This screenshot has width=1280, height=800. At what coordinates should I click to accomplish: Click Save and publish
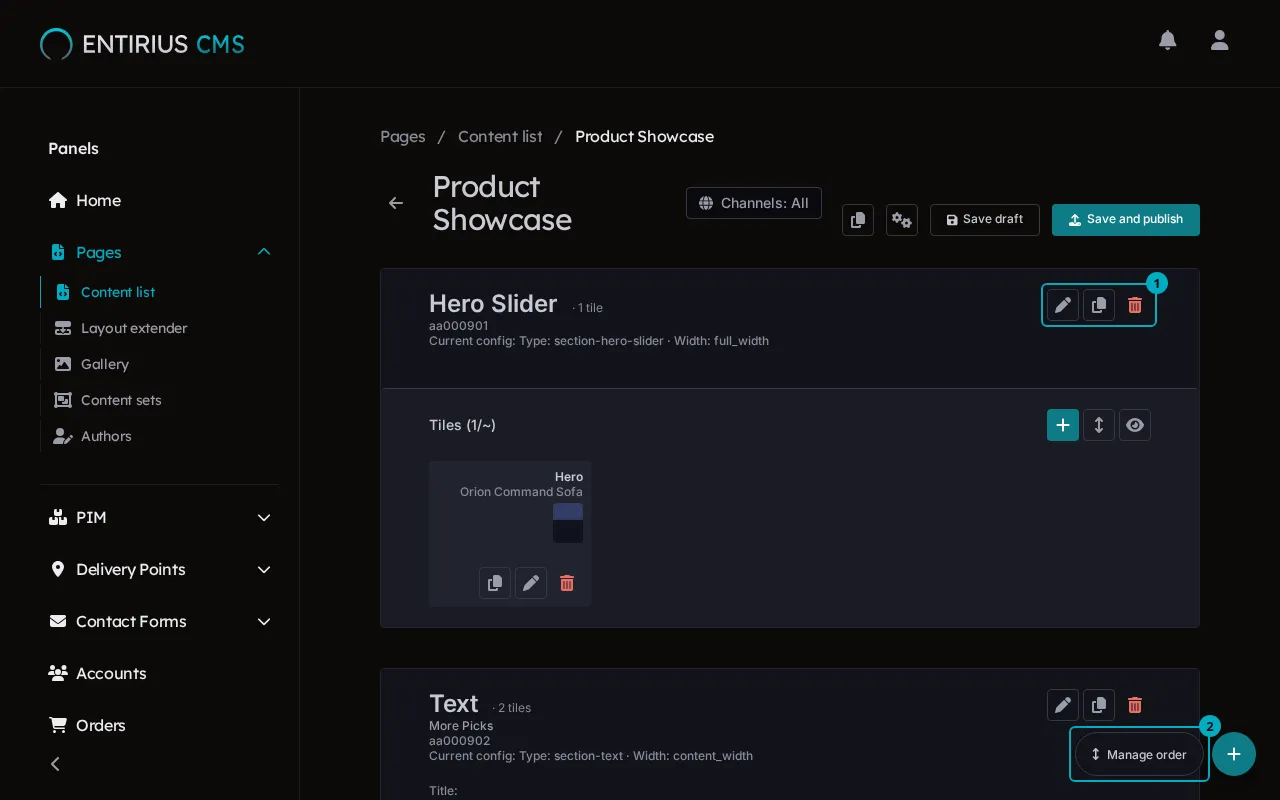click(x=1126, y=220)
